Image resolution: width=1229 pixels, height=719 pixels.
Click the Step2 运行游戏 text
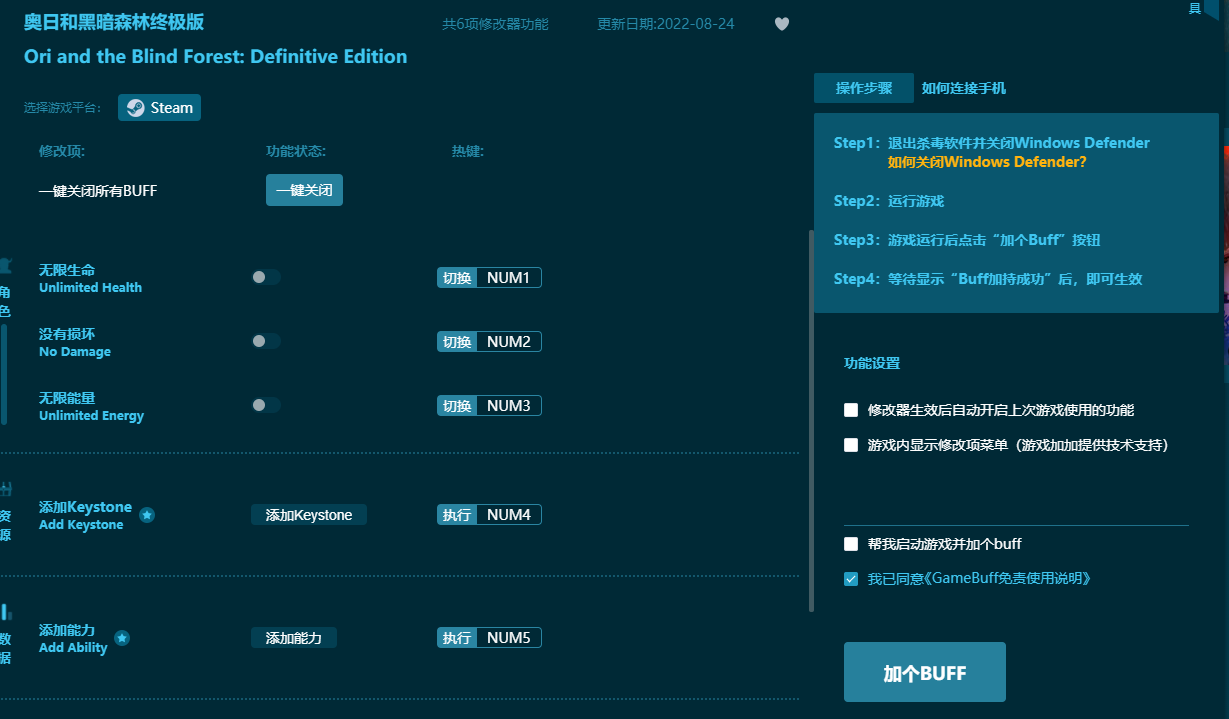pos(889,201)
